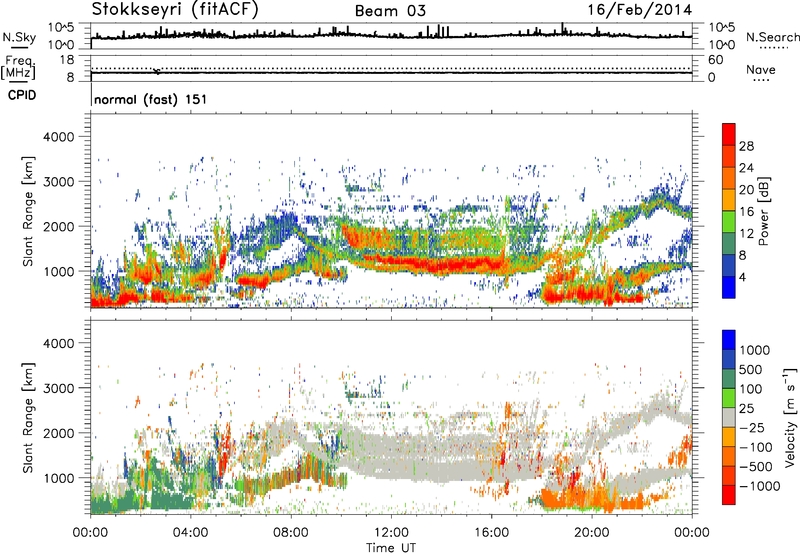
Task: Click the 'normal (fast) 151' text
Action: (x=151, y=99)
